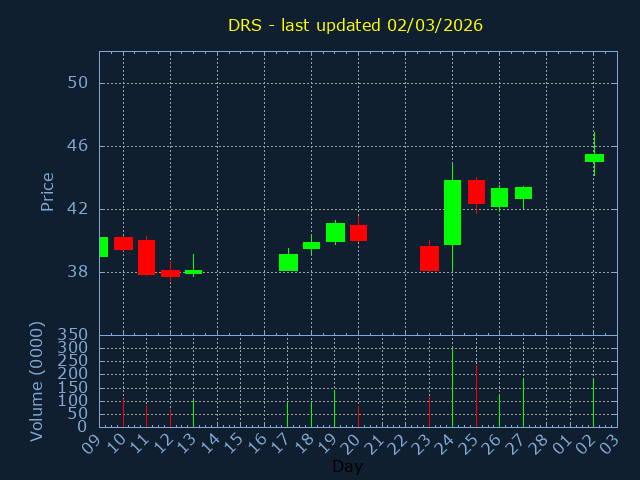Click the Volume (0000) axis label

click(37, 381)
